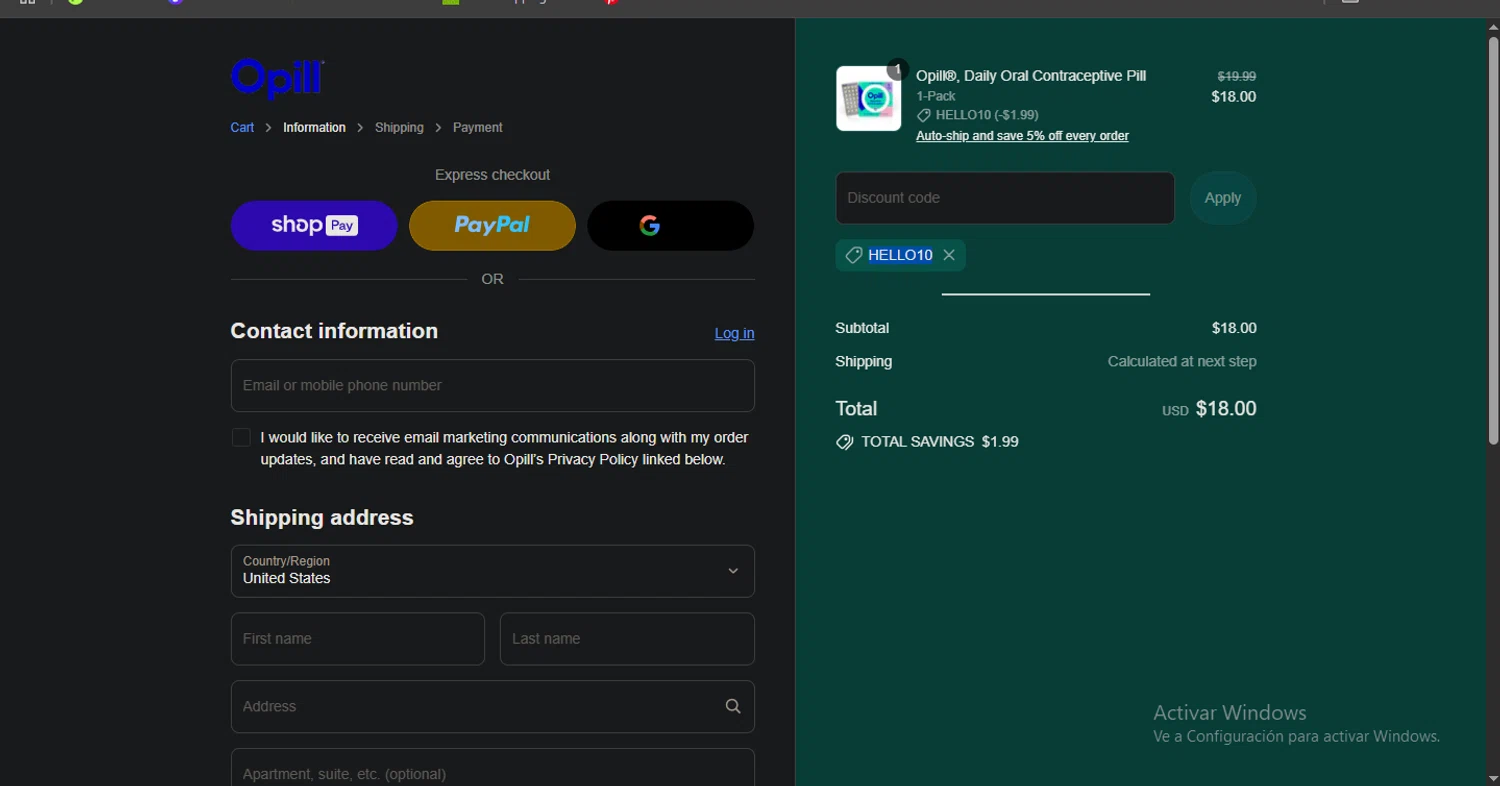Click the Total Savings tag icon
This screenshot has height=786, width=1500.
coord(844,442)
